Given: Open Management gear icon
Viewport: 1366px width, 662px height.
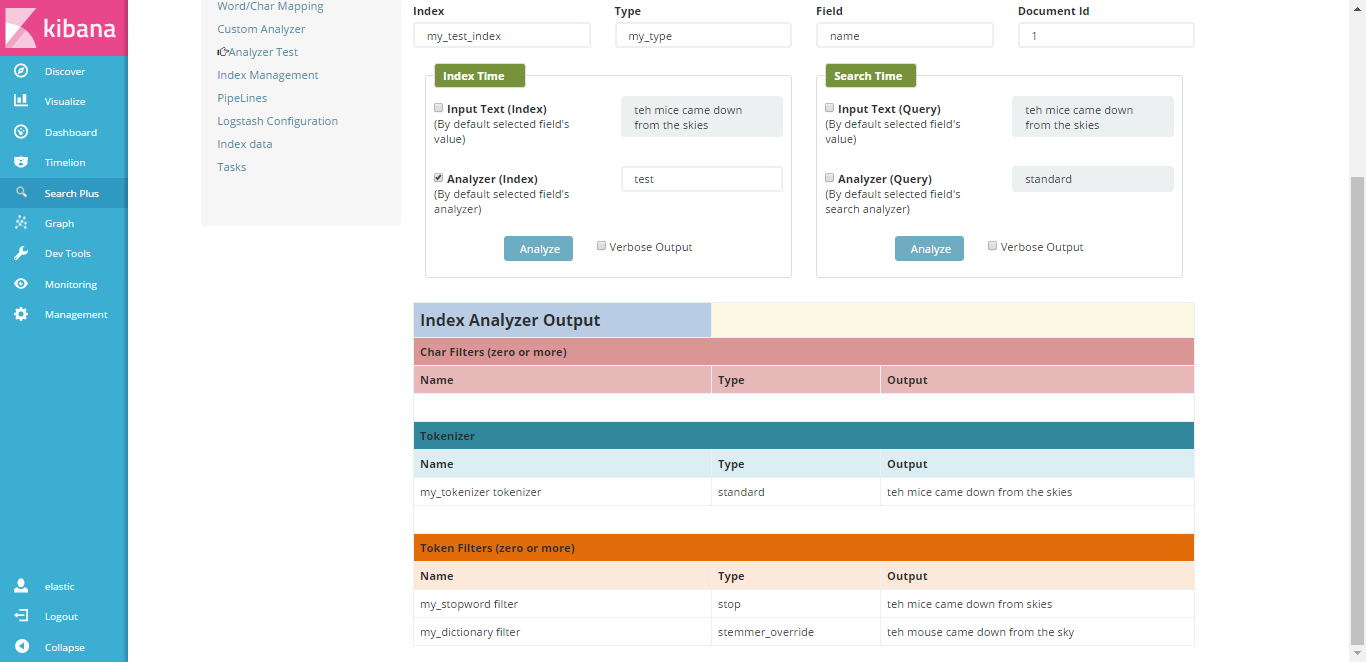Looking at the screenshot, I should [21, 314].
